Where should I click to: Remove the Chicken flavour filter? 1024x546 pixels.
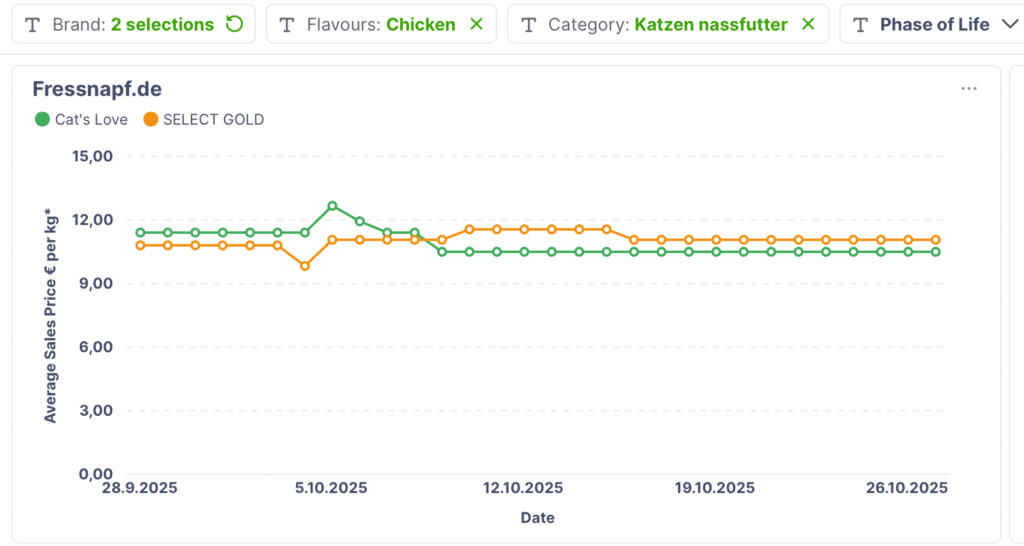(x=476, y=24)
